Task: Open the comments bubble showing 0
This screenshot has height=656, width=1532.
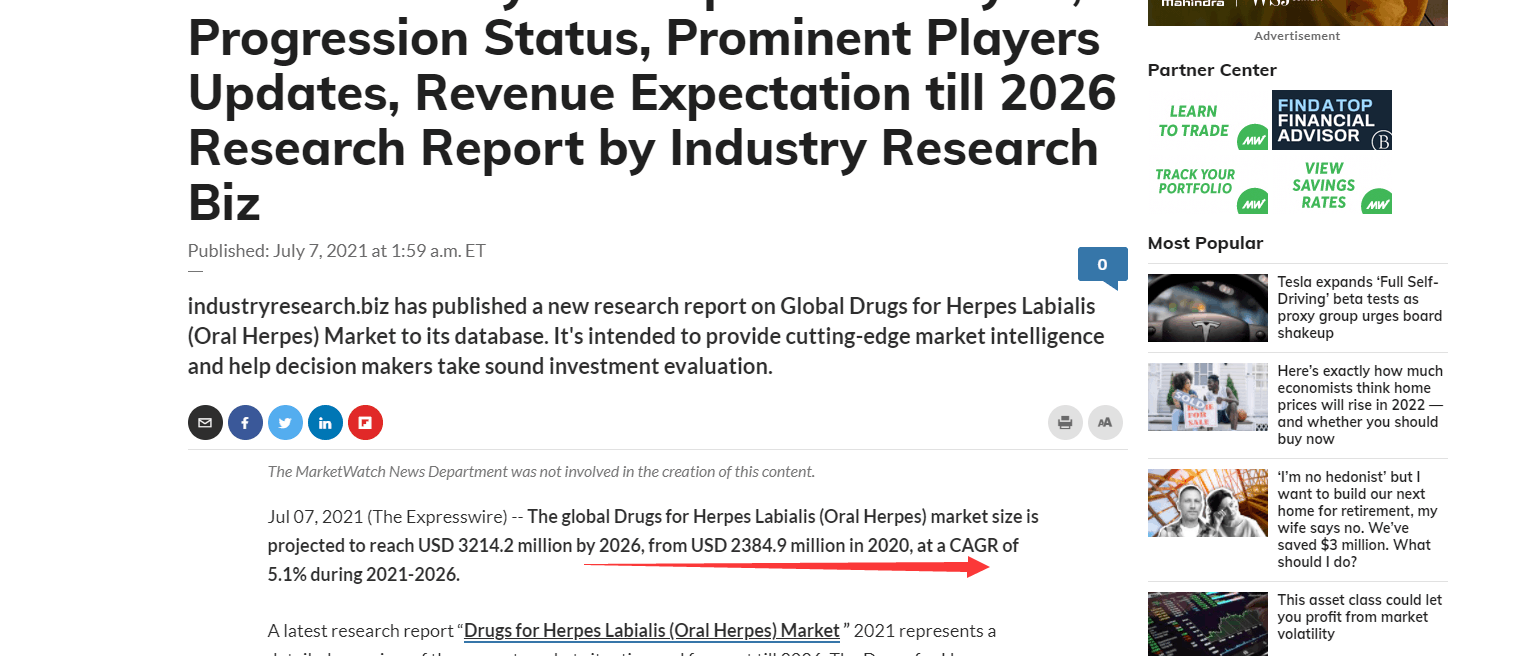Action: [x=1103, y=266]
